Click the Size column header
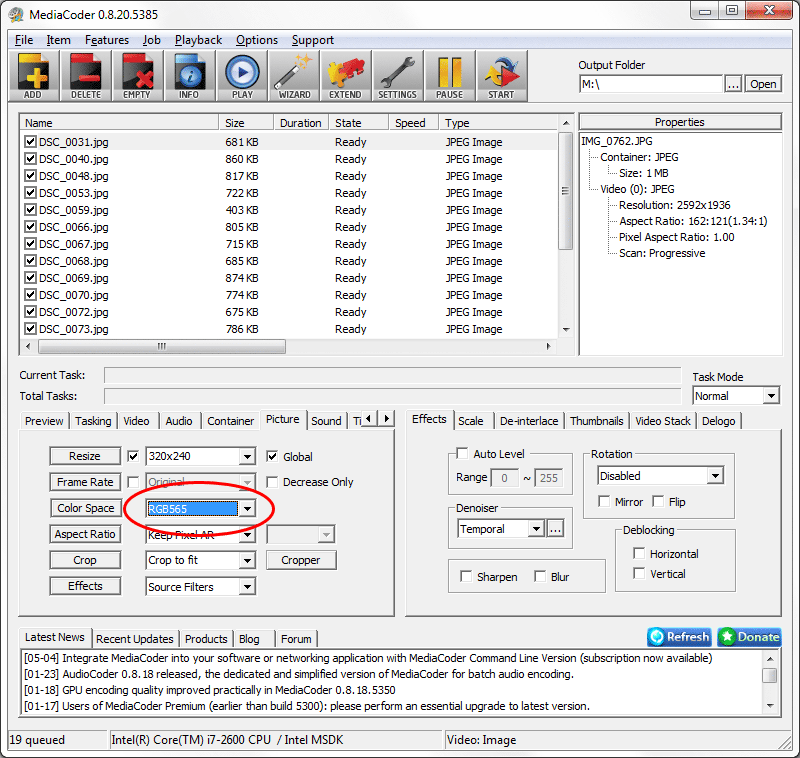 246,122
